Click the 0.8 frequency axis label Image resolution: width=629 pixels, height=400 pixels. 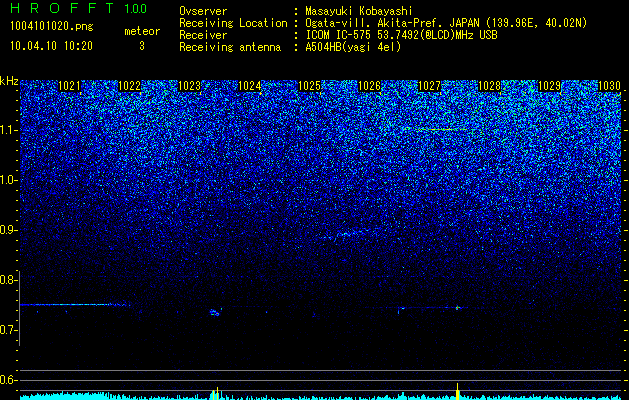[8, 280]
